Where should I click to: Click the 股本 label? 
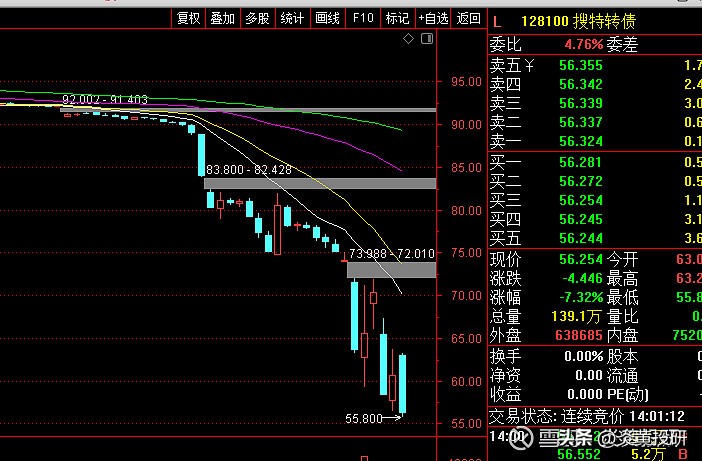(622, 357)
